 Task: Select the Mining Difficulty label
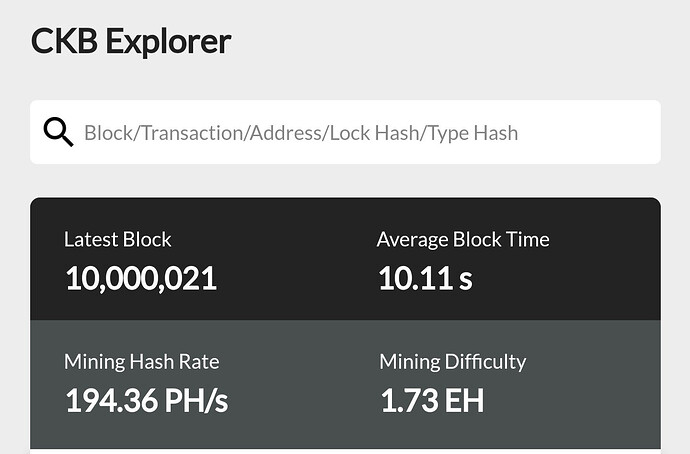pyautogui.click(x=453, y=362)
